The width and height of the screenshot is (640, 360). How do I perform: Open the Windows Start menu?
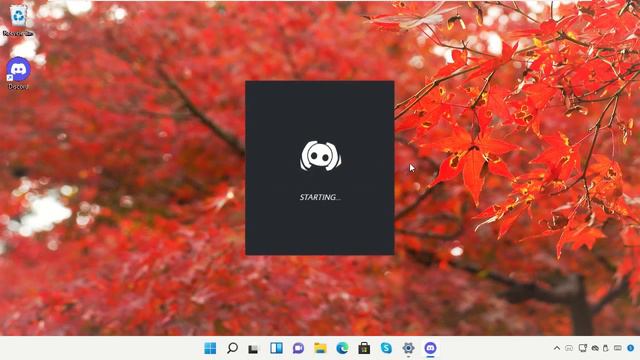(210, 348)
